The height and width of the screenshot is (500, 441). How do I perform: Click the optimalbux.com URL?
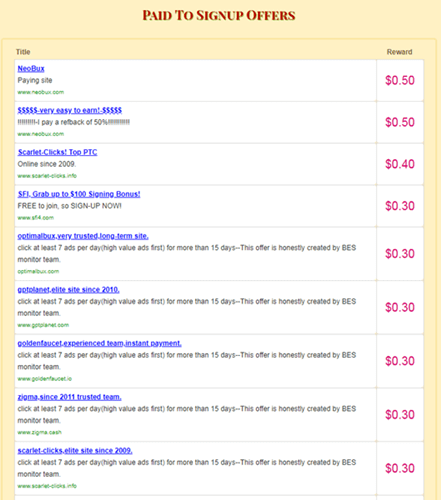(38, 272)
